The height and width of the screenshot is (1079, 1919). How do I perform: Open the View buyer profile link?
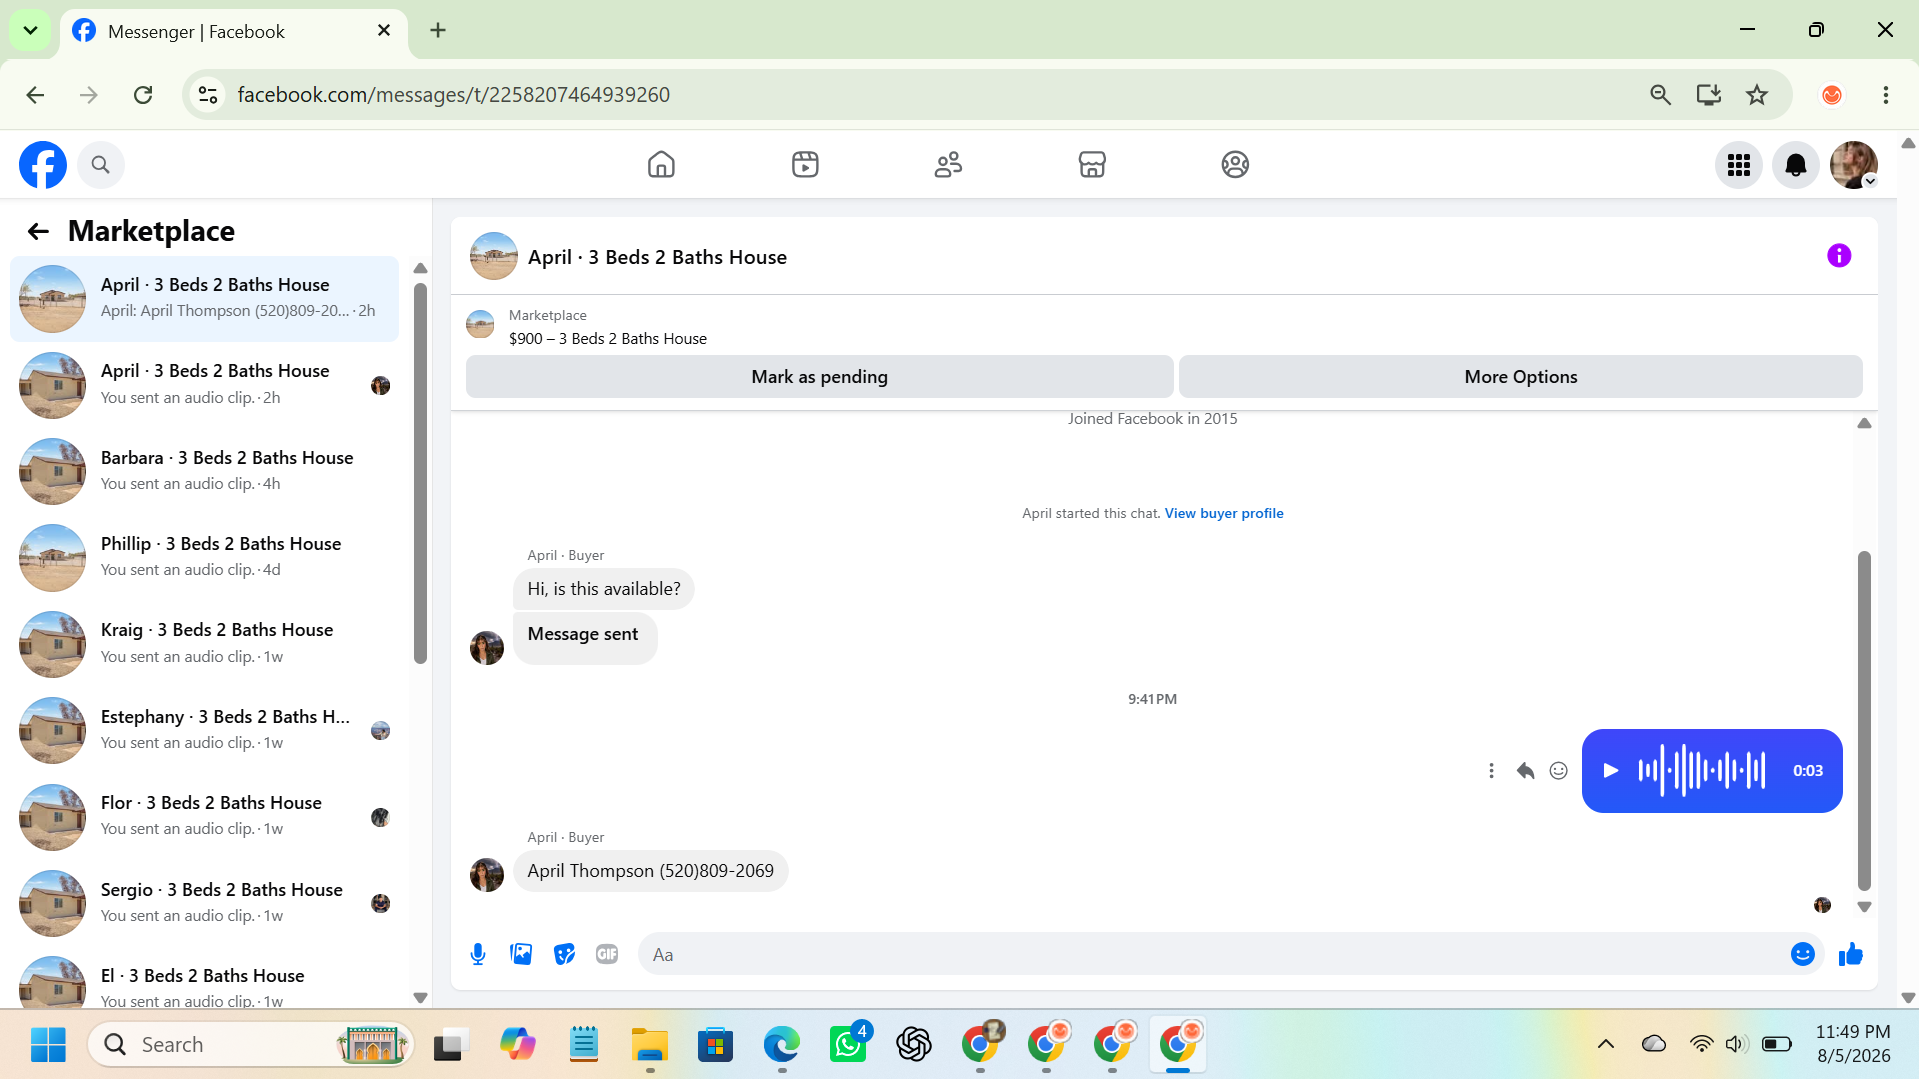point(1224,513)
